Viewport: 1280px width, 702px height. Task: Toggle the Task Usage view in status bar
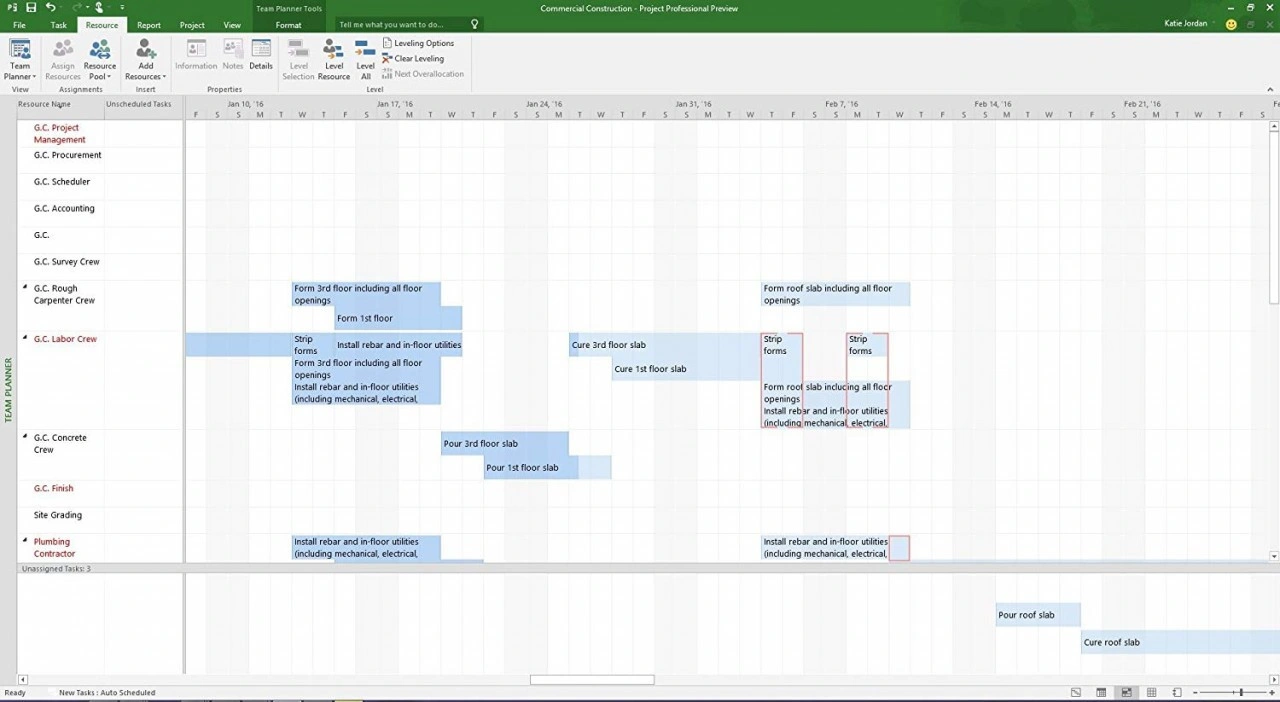pyautogui.click(x=1101, y=692)
